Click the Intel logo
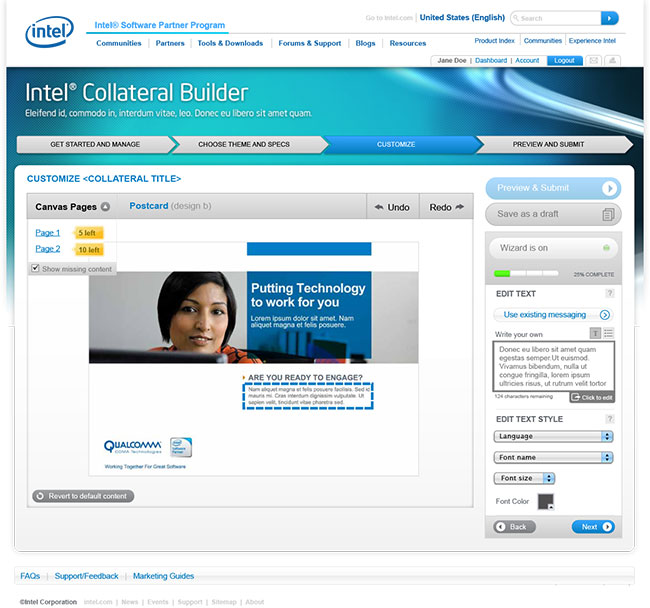Screen dimensions: 650x608 click(49, 33)
